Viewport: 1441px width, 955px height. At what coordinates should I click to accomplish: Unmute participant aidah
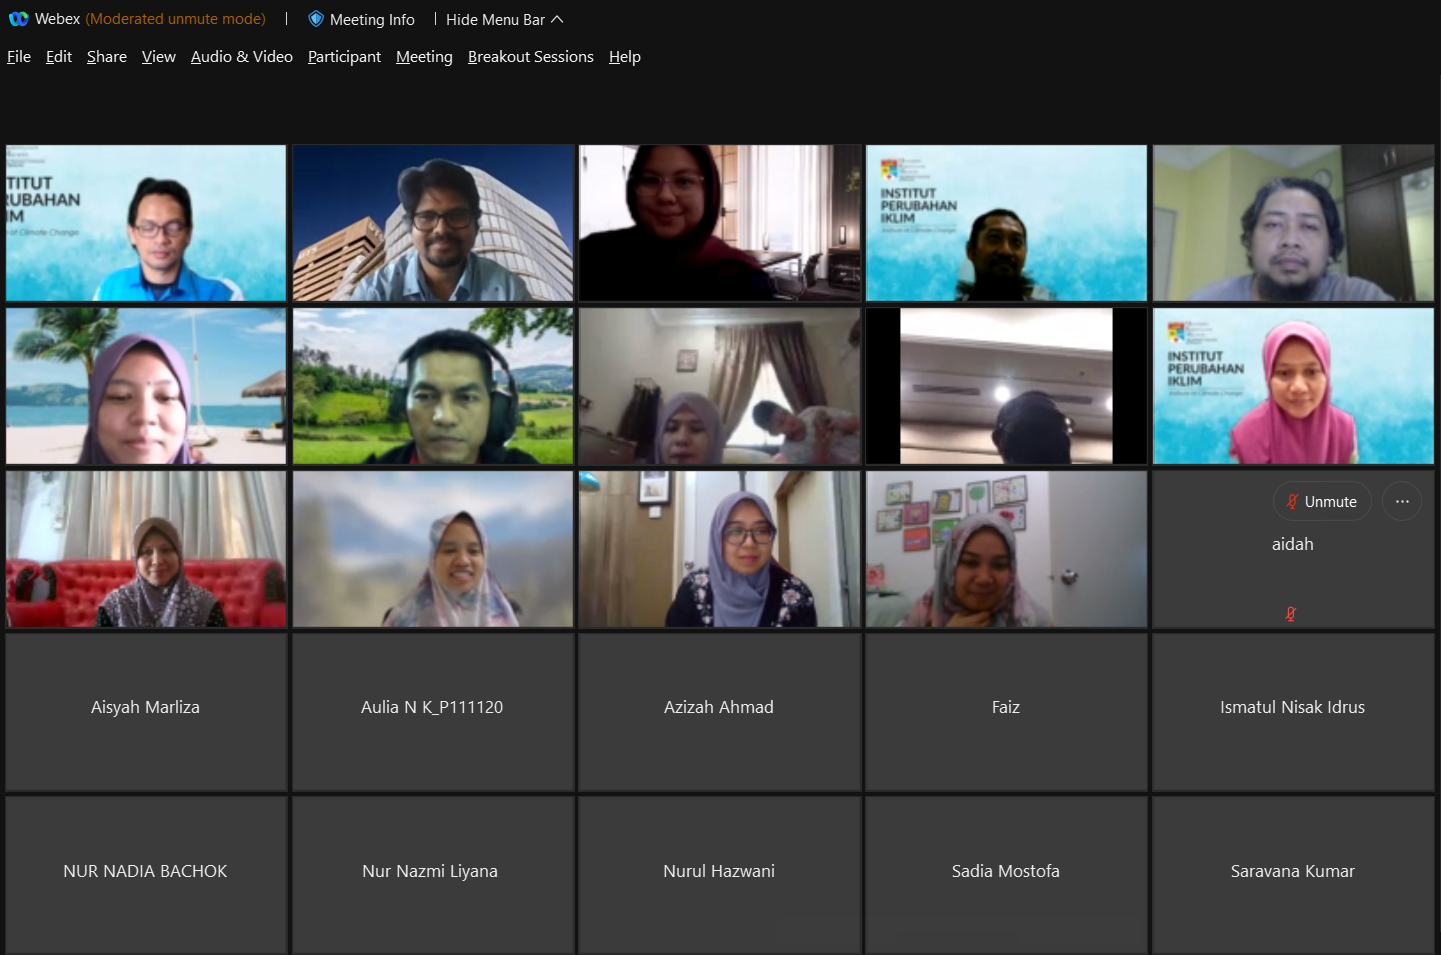coord(1321,502)
